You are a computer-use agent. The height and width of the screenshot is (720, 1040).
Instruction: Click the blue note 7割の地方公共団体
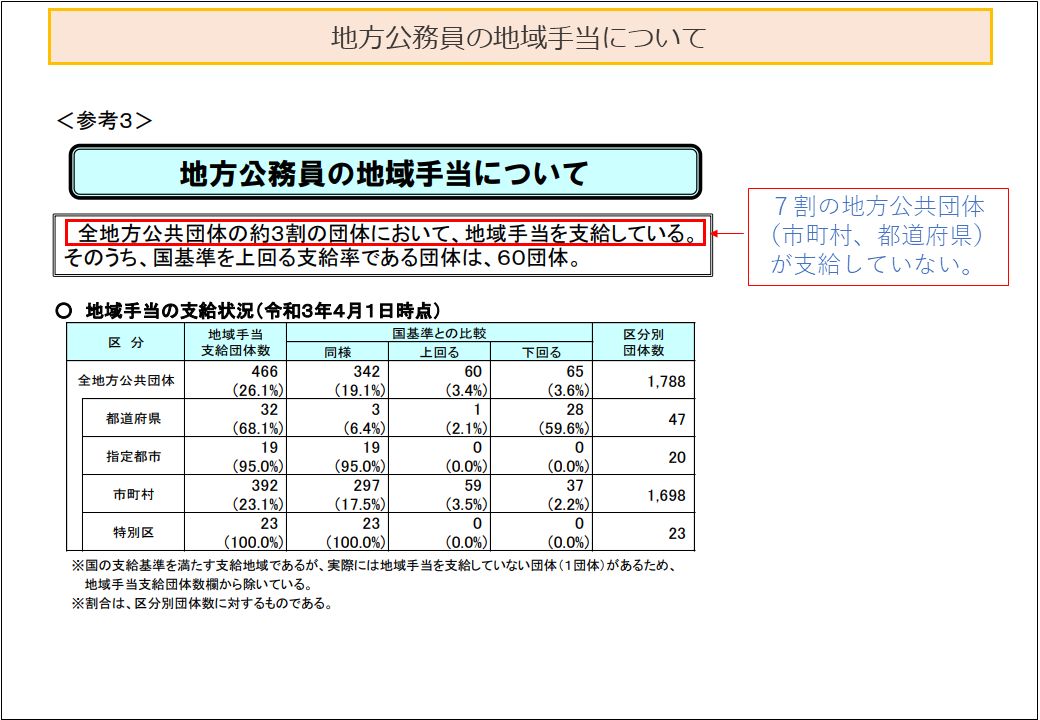pos(878,235)
